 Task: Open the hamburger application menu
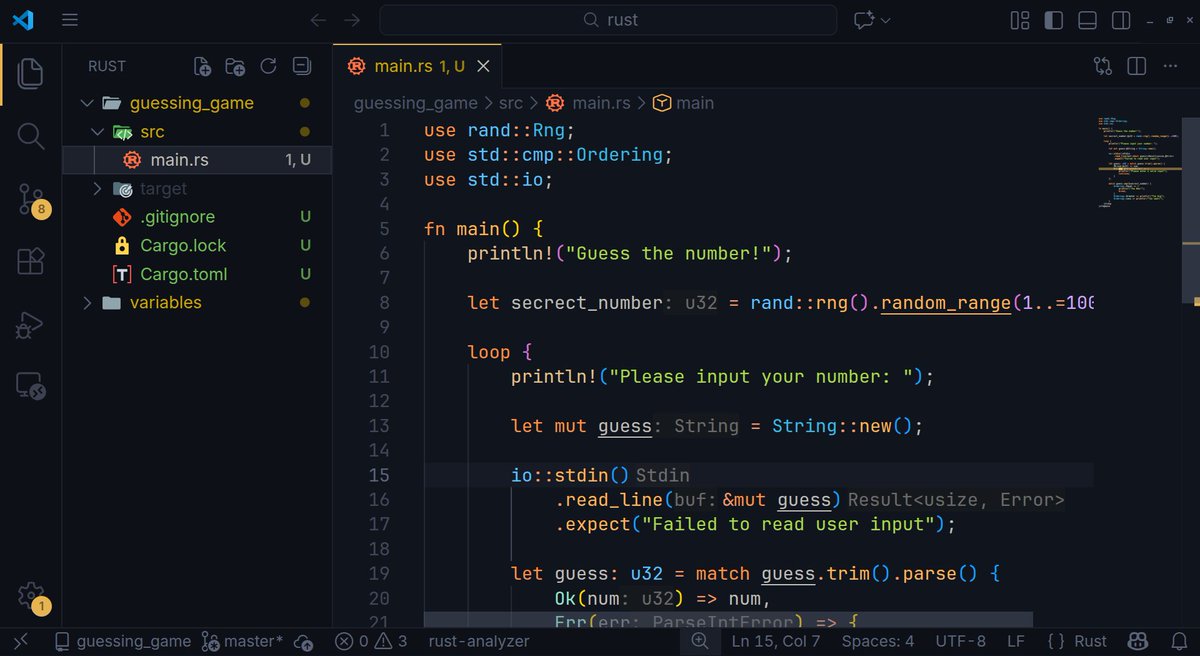click(x=69, y=20)
